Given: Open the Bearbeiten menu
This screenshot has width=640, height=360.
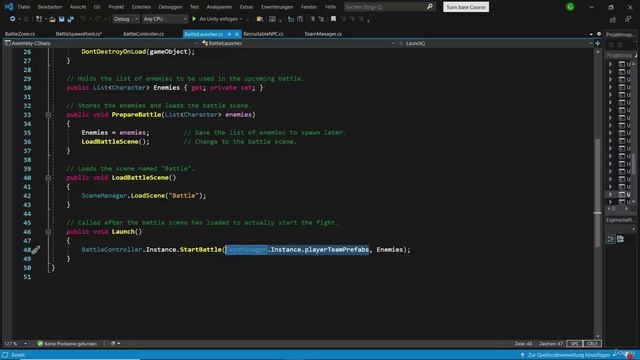Looking at the screenshot, I should point(50,7).
